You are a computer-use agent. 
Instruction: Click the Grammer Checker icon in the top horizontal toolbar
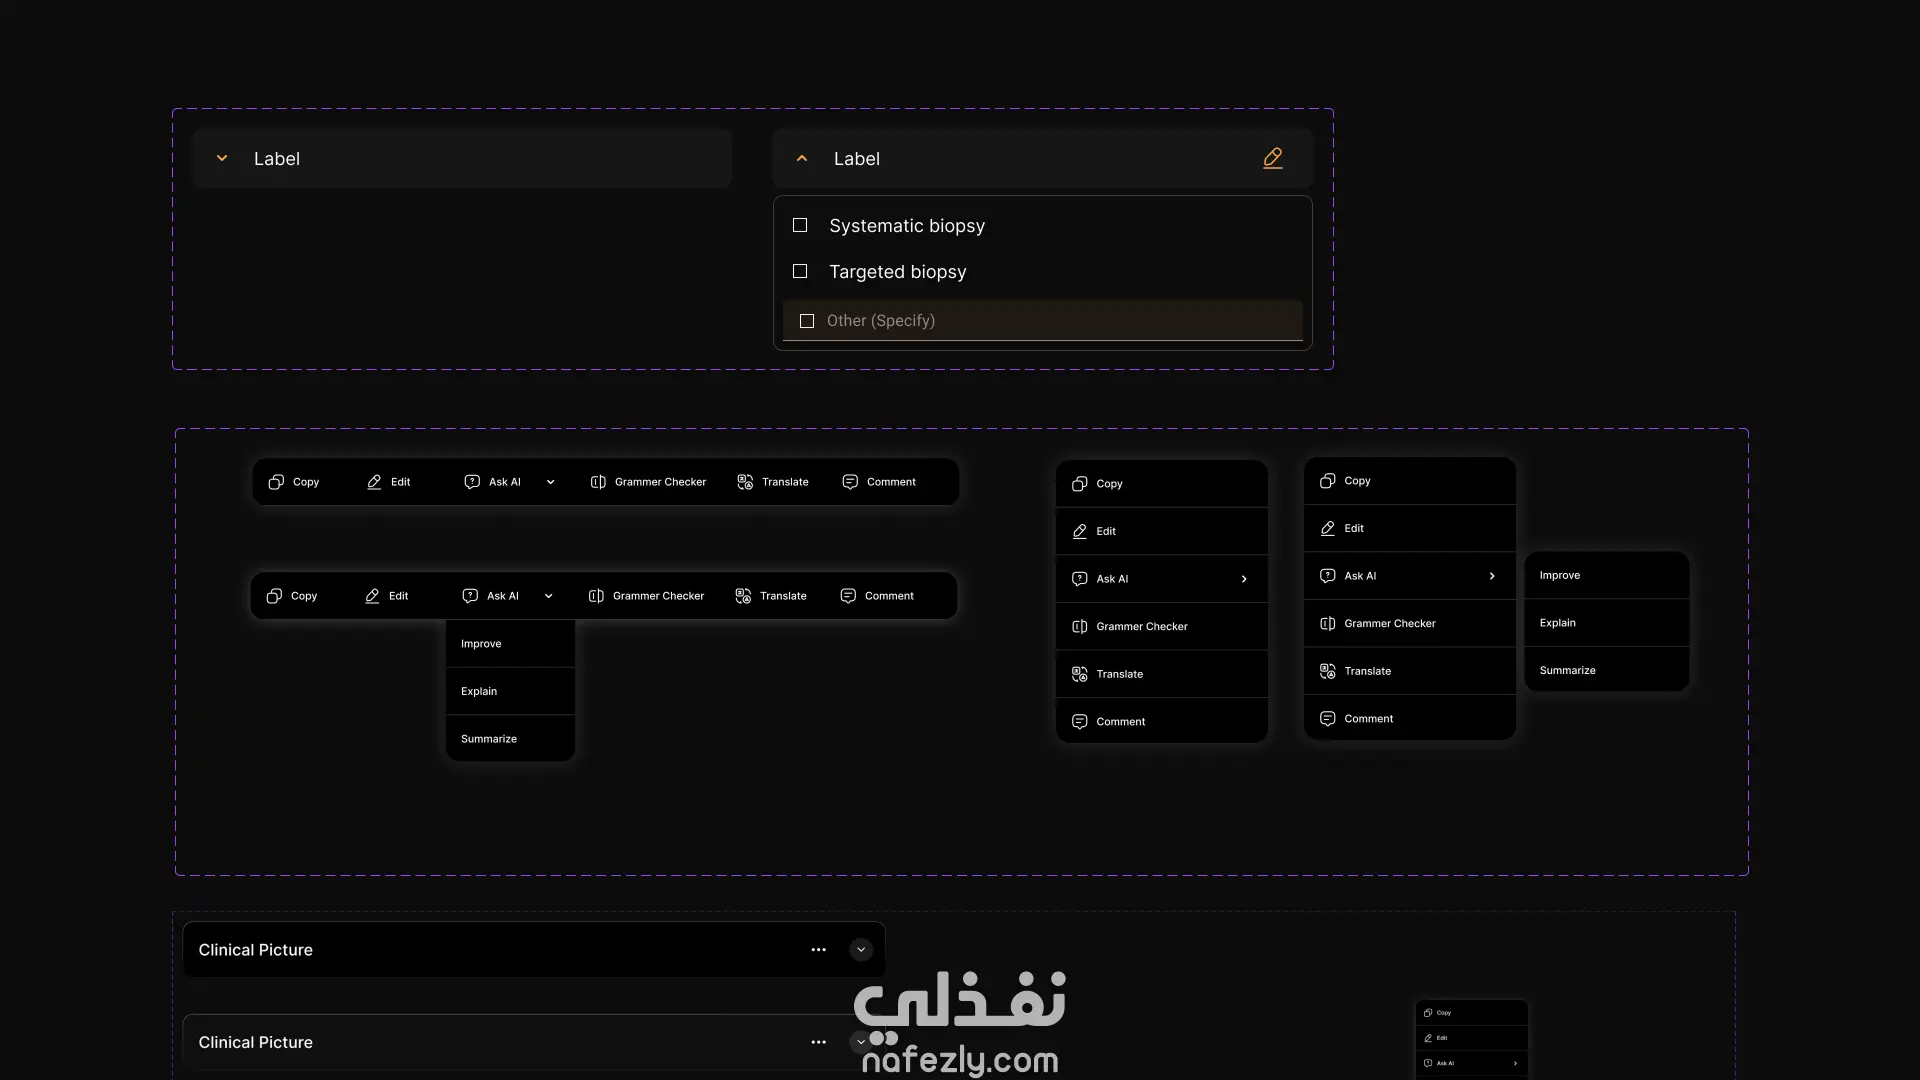(598, 482)
